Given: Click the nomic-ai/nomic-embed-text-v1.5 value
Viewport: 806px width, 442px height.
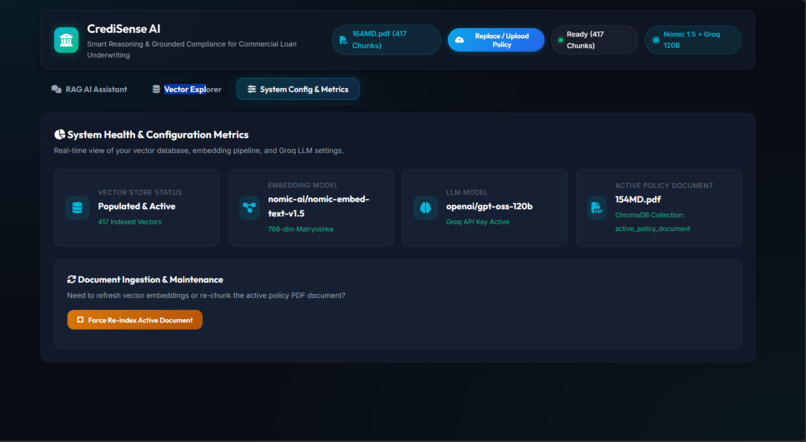Looking at the screenshot, I should 319,206.
